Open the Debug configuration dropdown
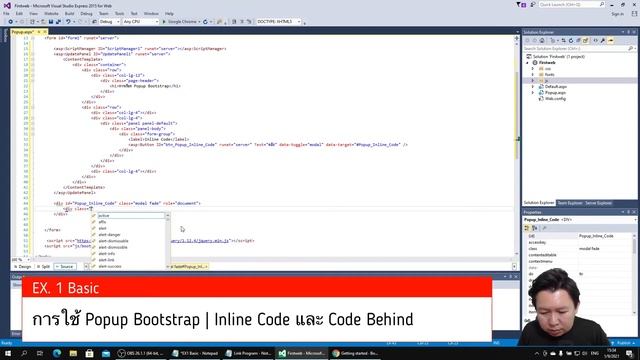The image size is (640, 360). tap(109, 22)
